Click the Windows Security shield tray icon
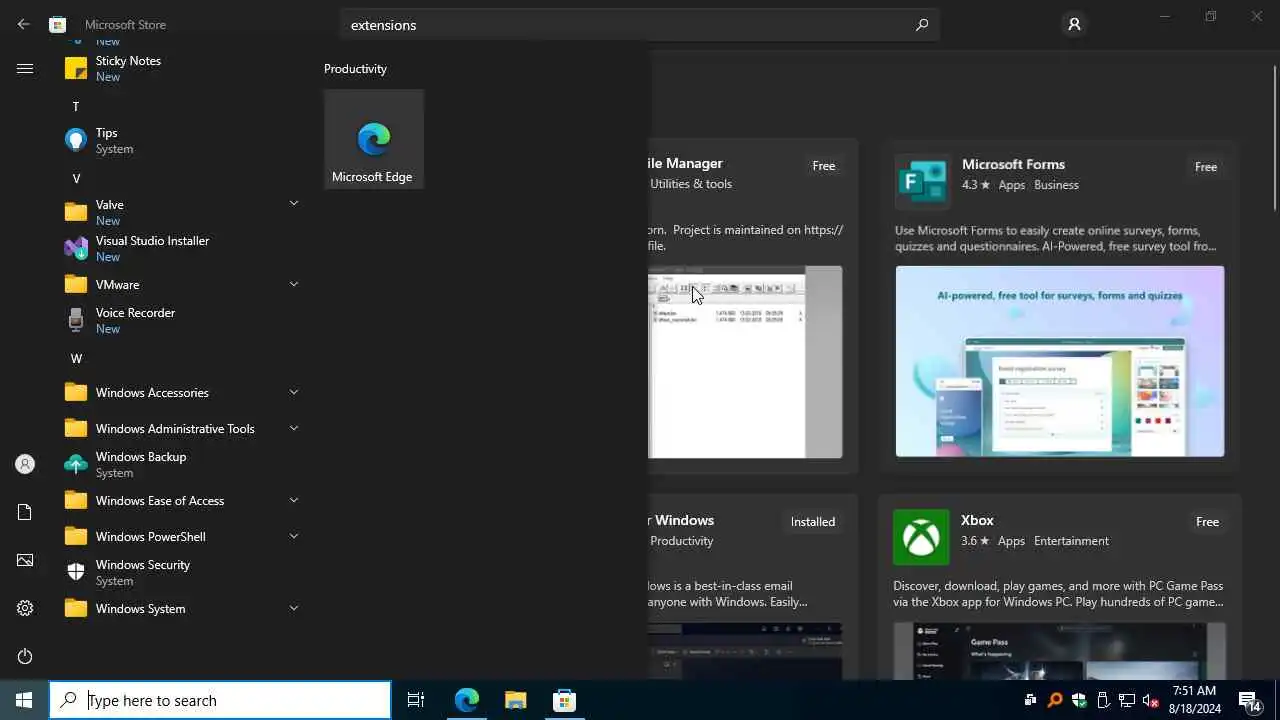Screen dimensions: 1280x720 click(1078, 700)
